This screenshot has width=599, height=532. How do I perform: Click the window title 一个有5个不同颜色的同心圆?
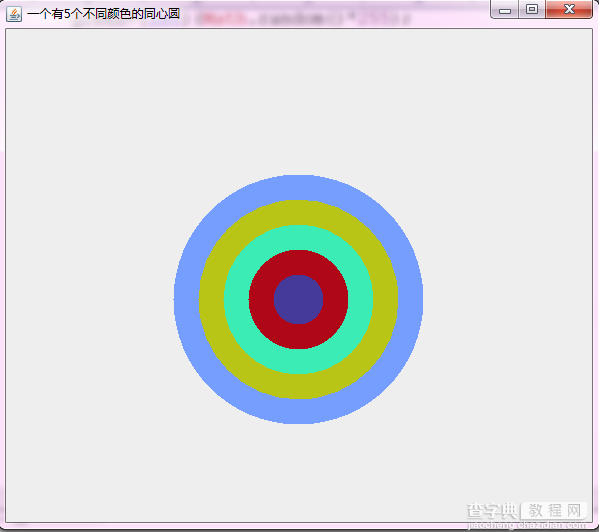(104, 14)
